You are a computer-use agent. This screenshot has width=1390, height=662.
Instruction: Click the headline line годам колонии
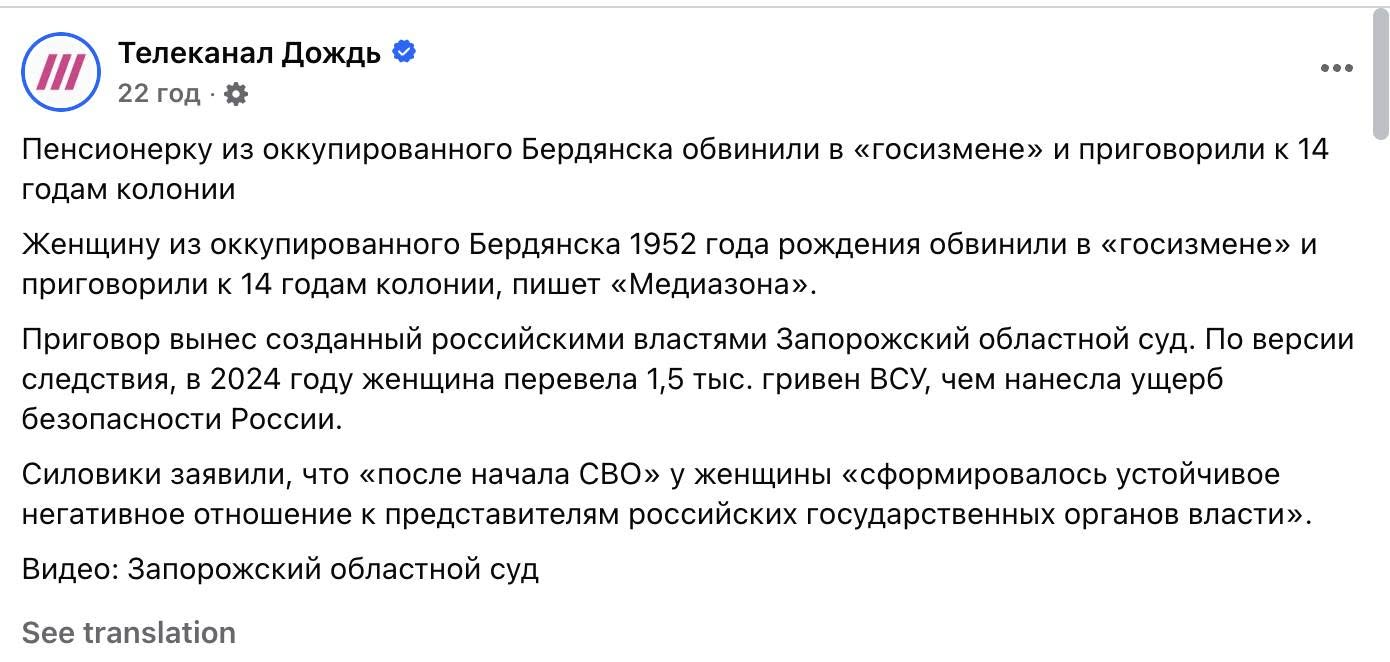click(129, 189)
